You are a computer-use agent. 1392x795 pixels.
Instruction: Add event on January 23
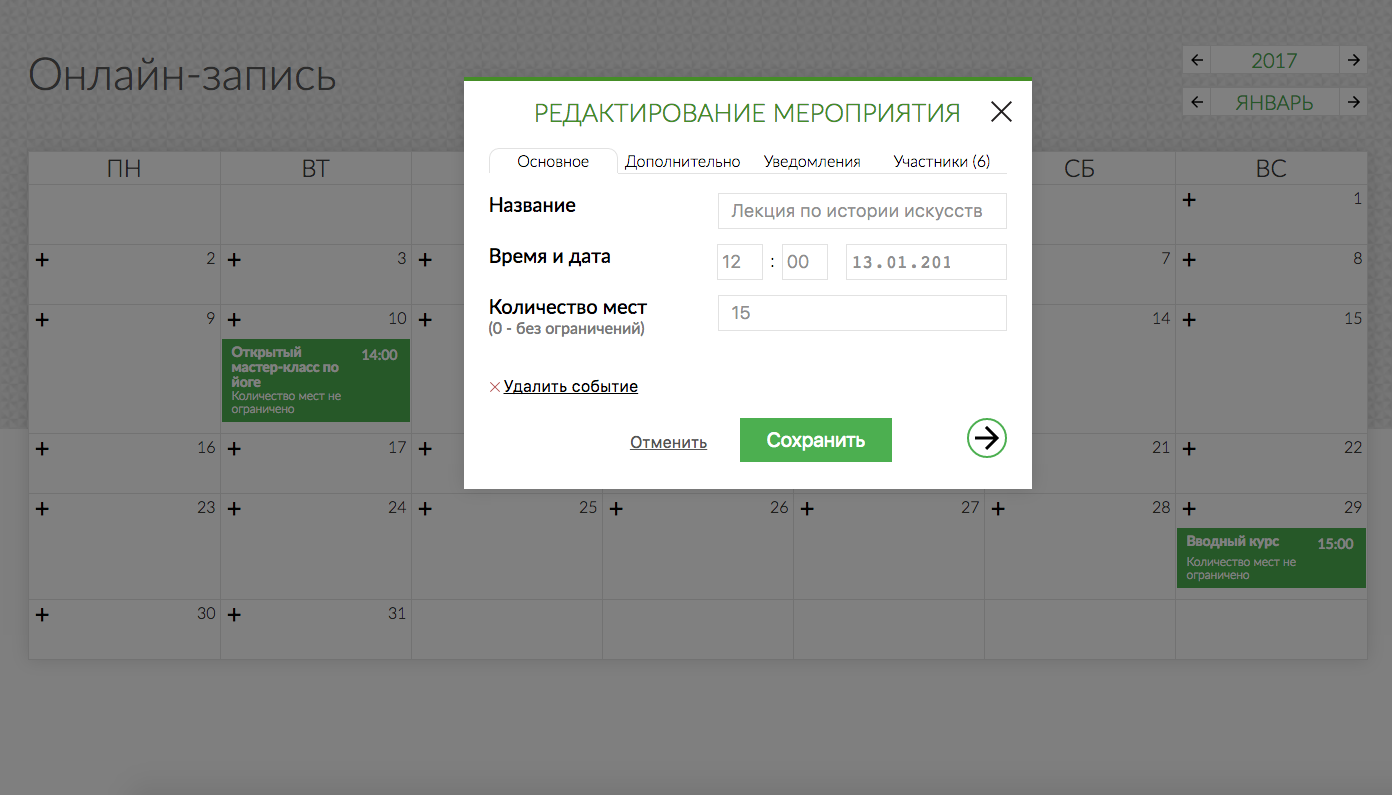(x=42, y=509)
